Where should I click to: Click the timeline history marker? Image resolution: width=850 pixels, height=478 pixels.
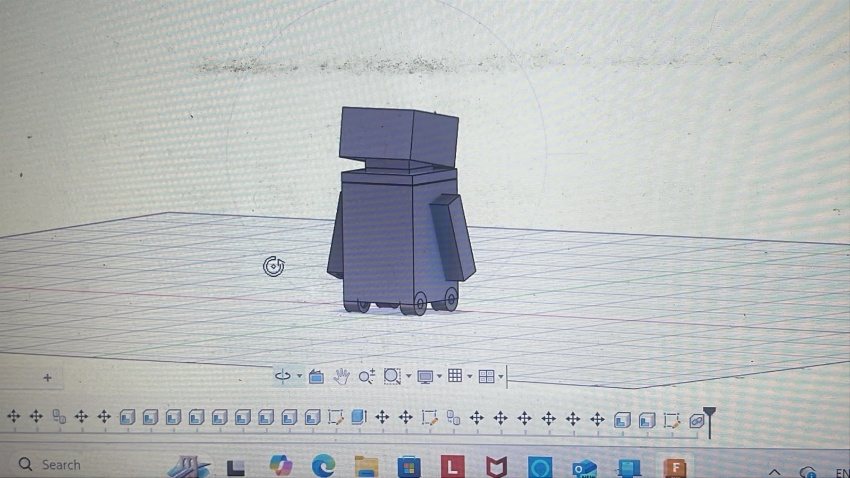[x=710, y=422]
